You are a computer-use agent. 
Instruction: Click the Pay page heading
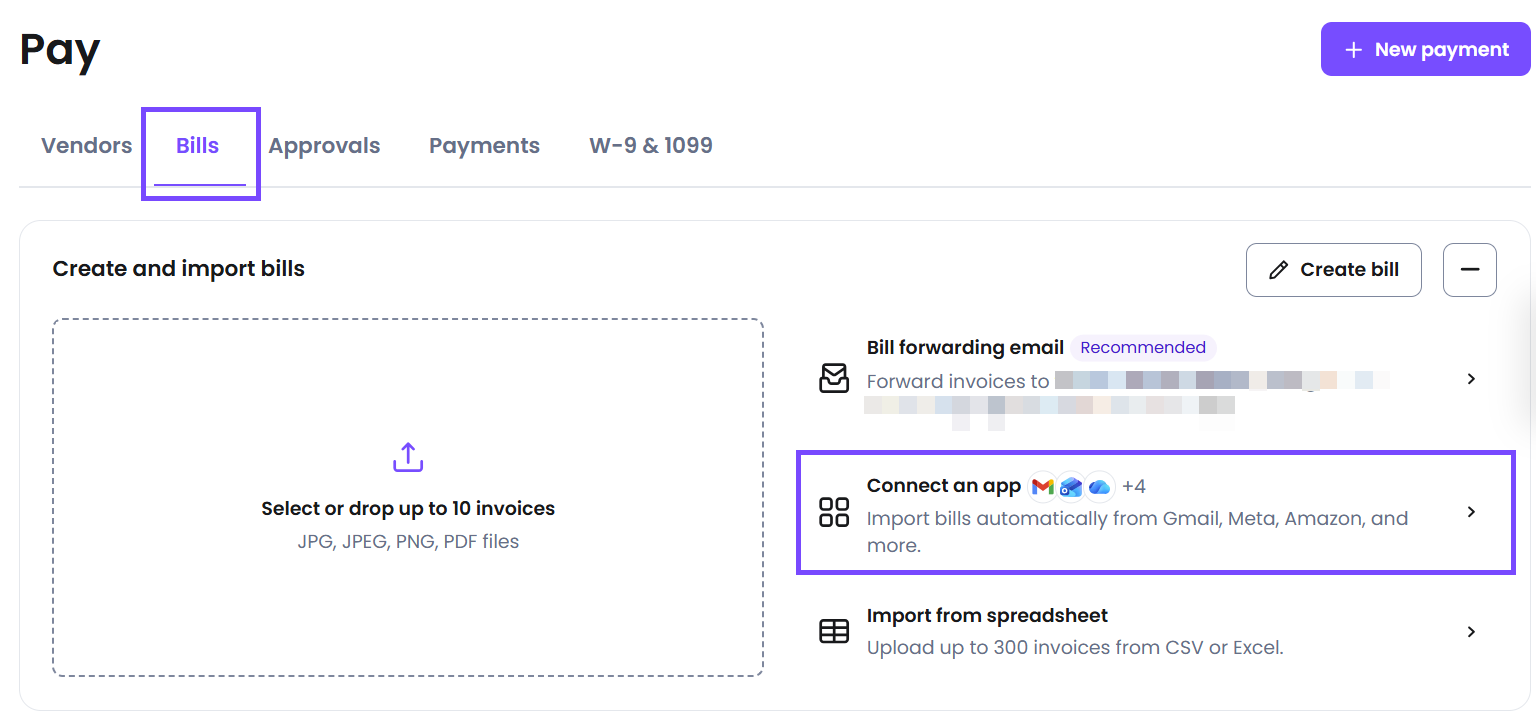click(60, 50)
